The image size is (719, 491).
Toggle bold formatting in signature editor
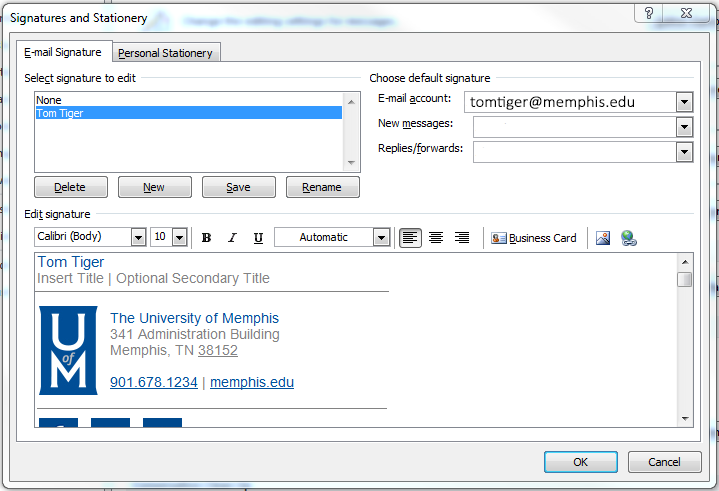(206, 238)
